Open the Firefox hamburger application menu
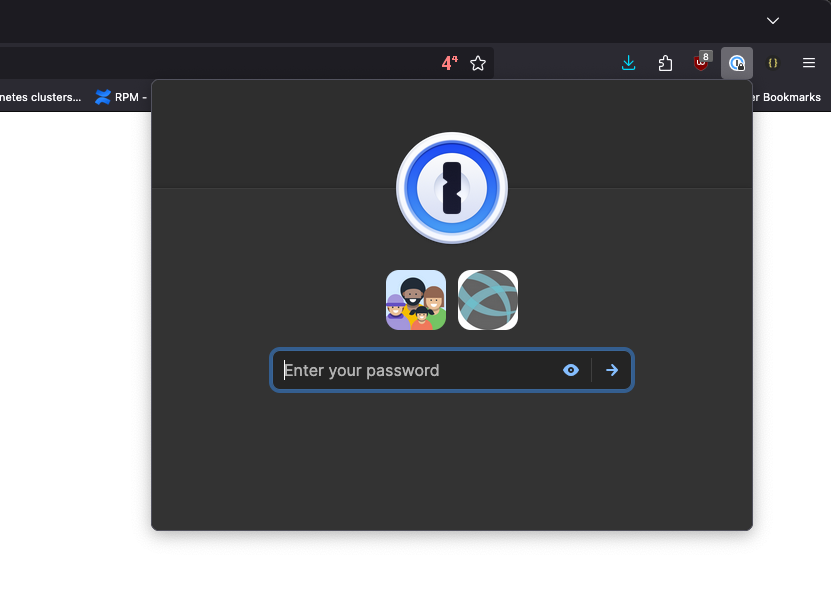The image size is (831, 590). coord(809,63)
